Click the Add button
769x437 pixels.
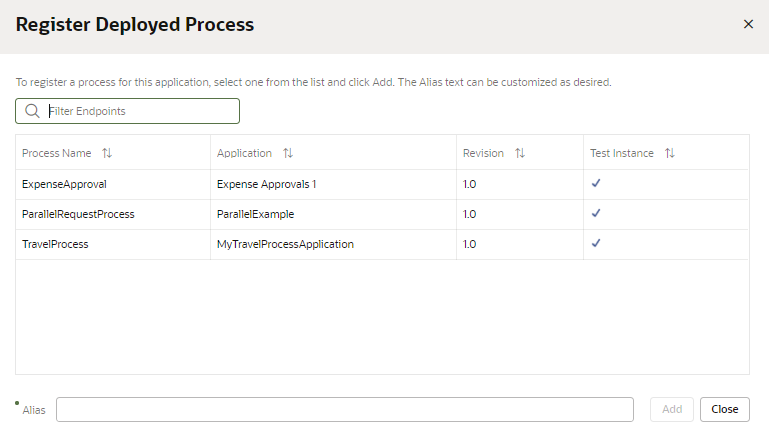point(672,410)
